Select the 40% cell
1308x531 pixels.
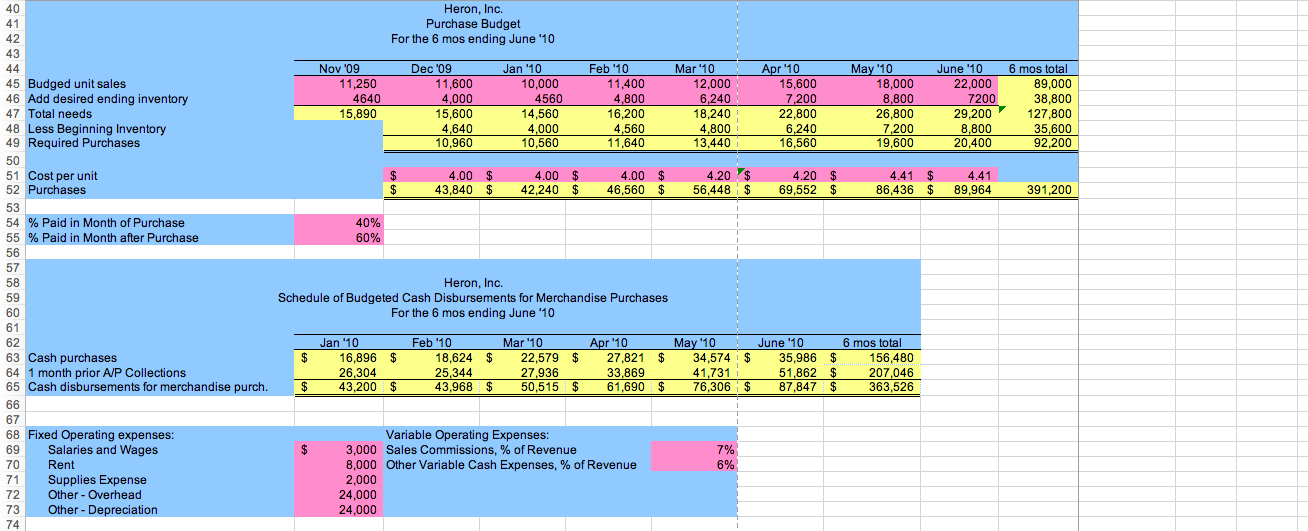click(340, 222)
